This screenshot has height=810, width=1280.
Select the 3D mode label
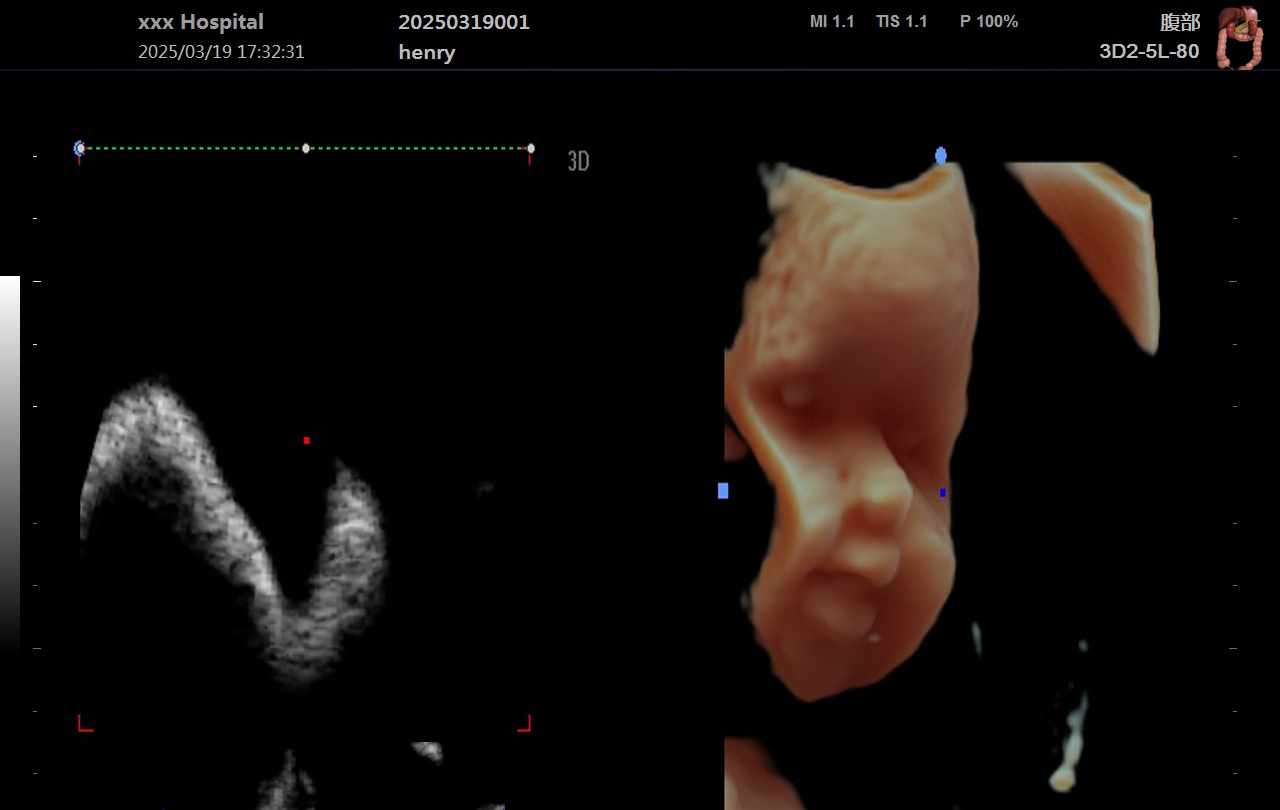click(x=580, y=160)
